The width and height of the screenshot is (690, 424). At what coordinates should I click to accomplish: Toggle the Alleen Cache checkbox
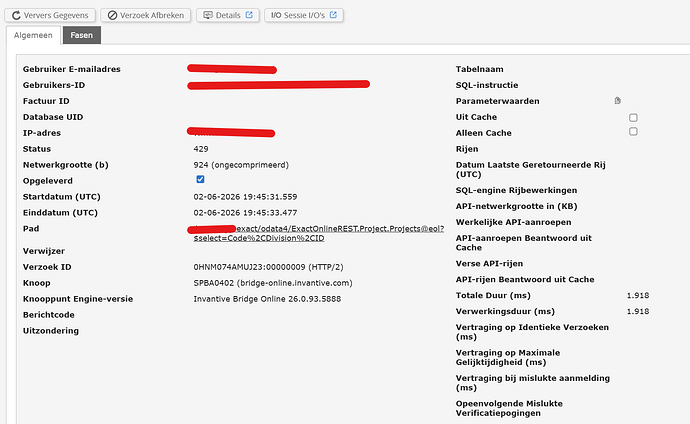(633, 132)
